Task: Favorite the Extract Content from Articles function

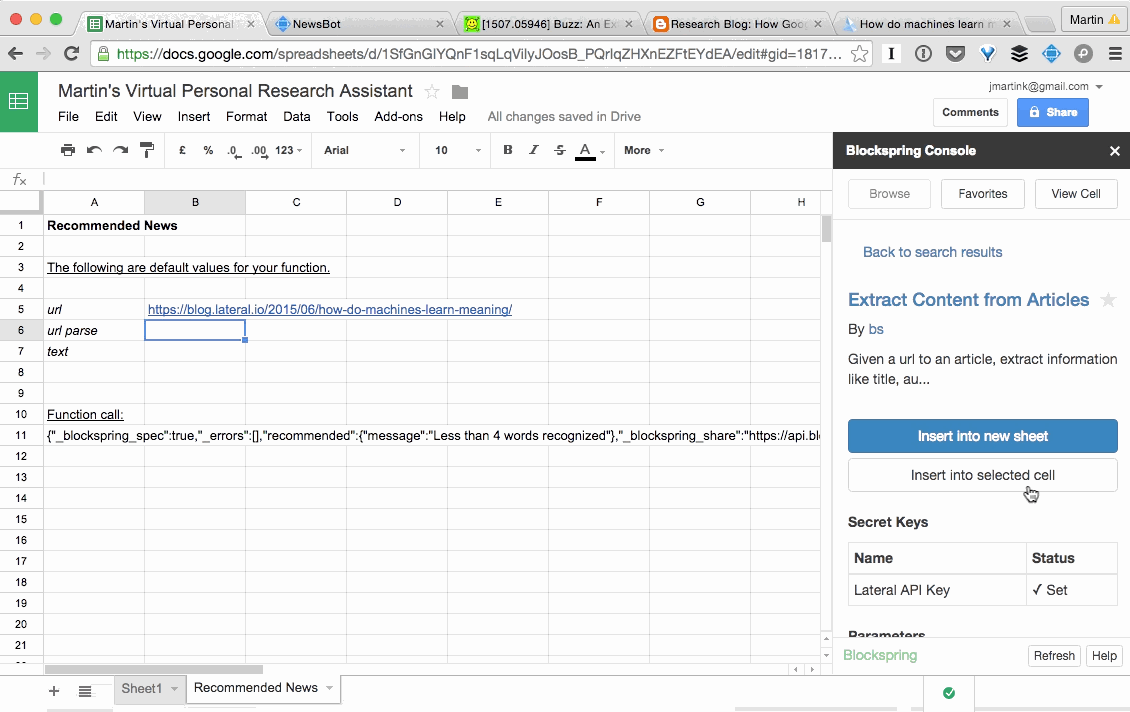Action: (x=1108, y=300)
